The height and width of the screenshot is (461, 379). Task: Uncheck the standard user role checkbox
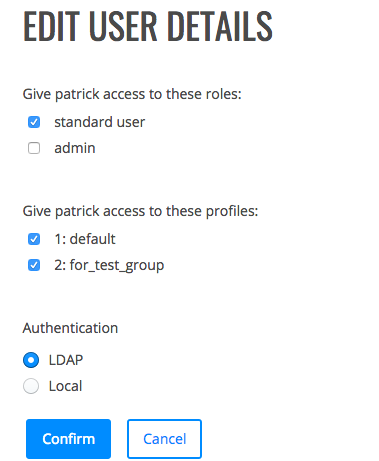[x=34, y=122]
